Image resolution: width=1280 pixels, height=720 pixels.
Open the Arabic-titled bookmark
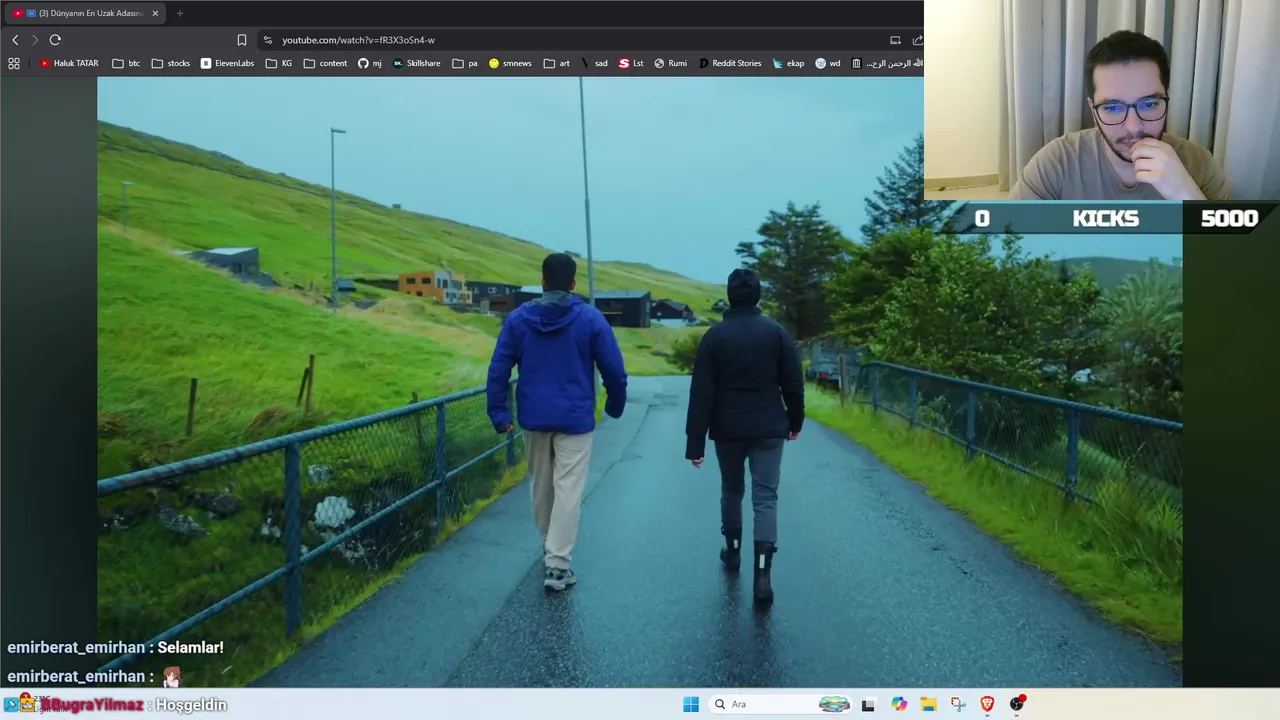tap(886, 63)
